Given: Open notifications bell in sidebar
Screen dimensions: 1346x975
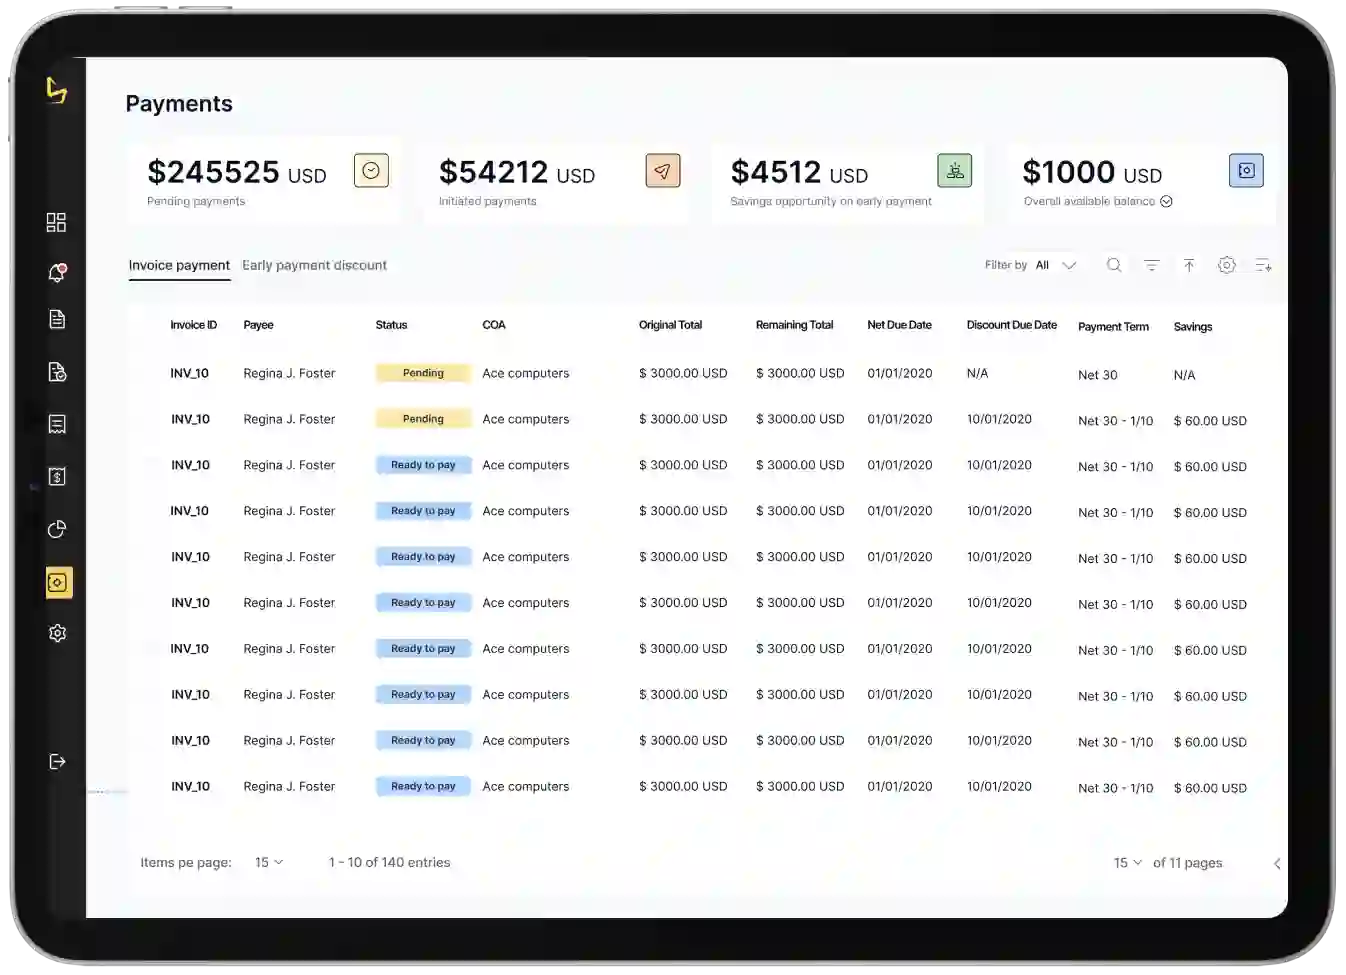Looking at the screenshot, I should [57, 272].
